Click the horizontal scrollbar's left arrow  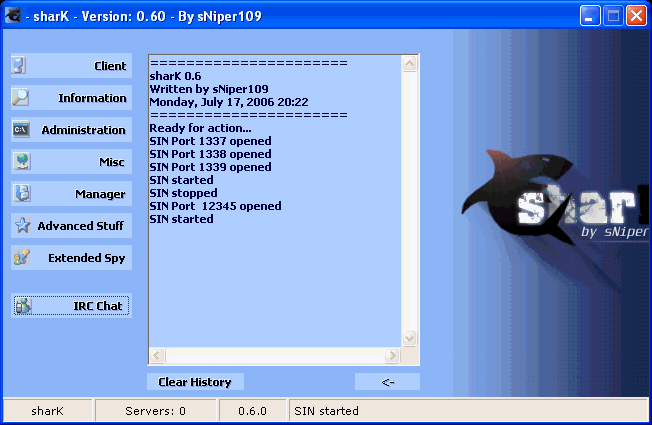[155, 356]
